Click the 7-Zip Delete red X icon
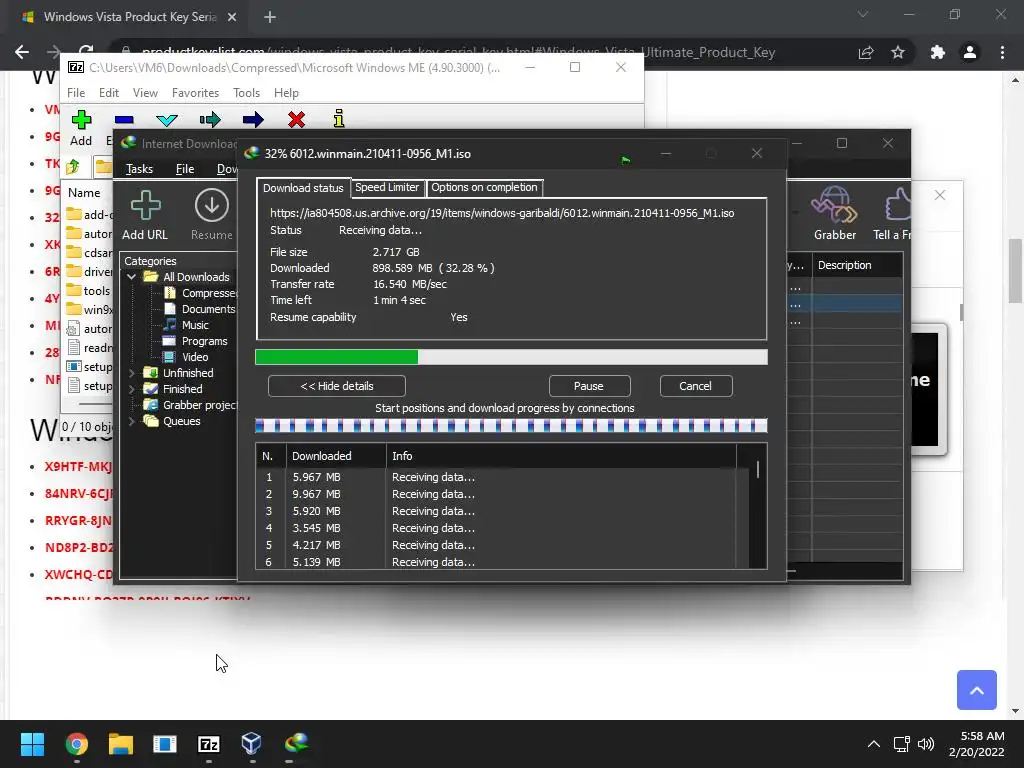1024x768 pixels. 296,120
